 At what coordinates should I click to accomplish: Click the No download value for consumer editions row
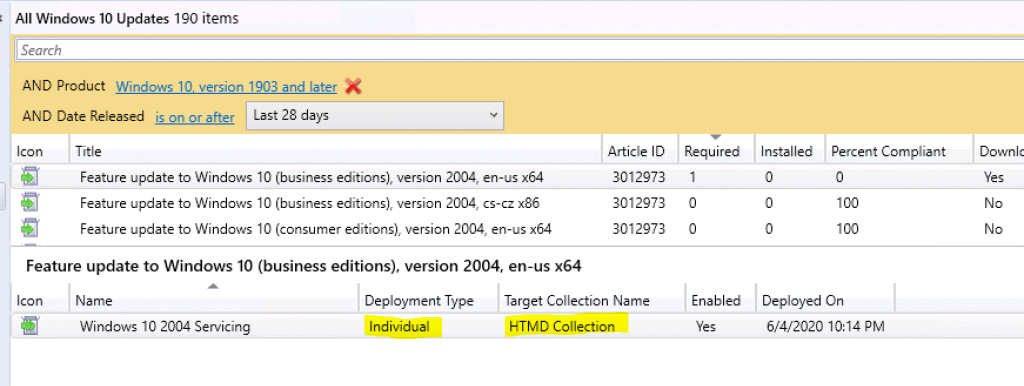pos(993,229)
